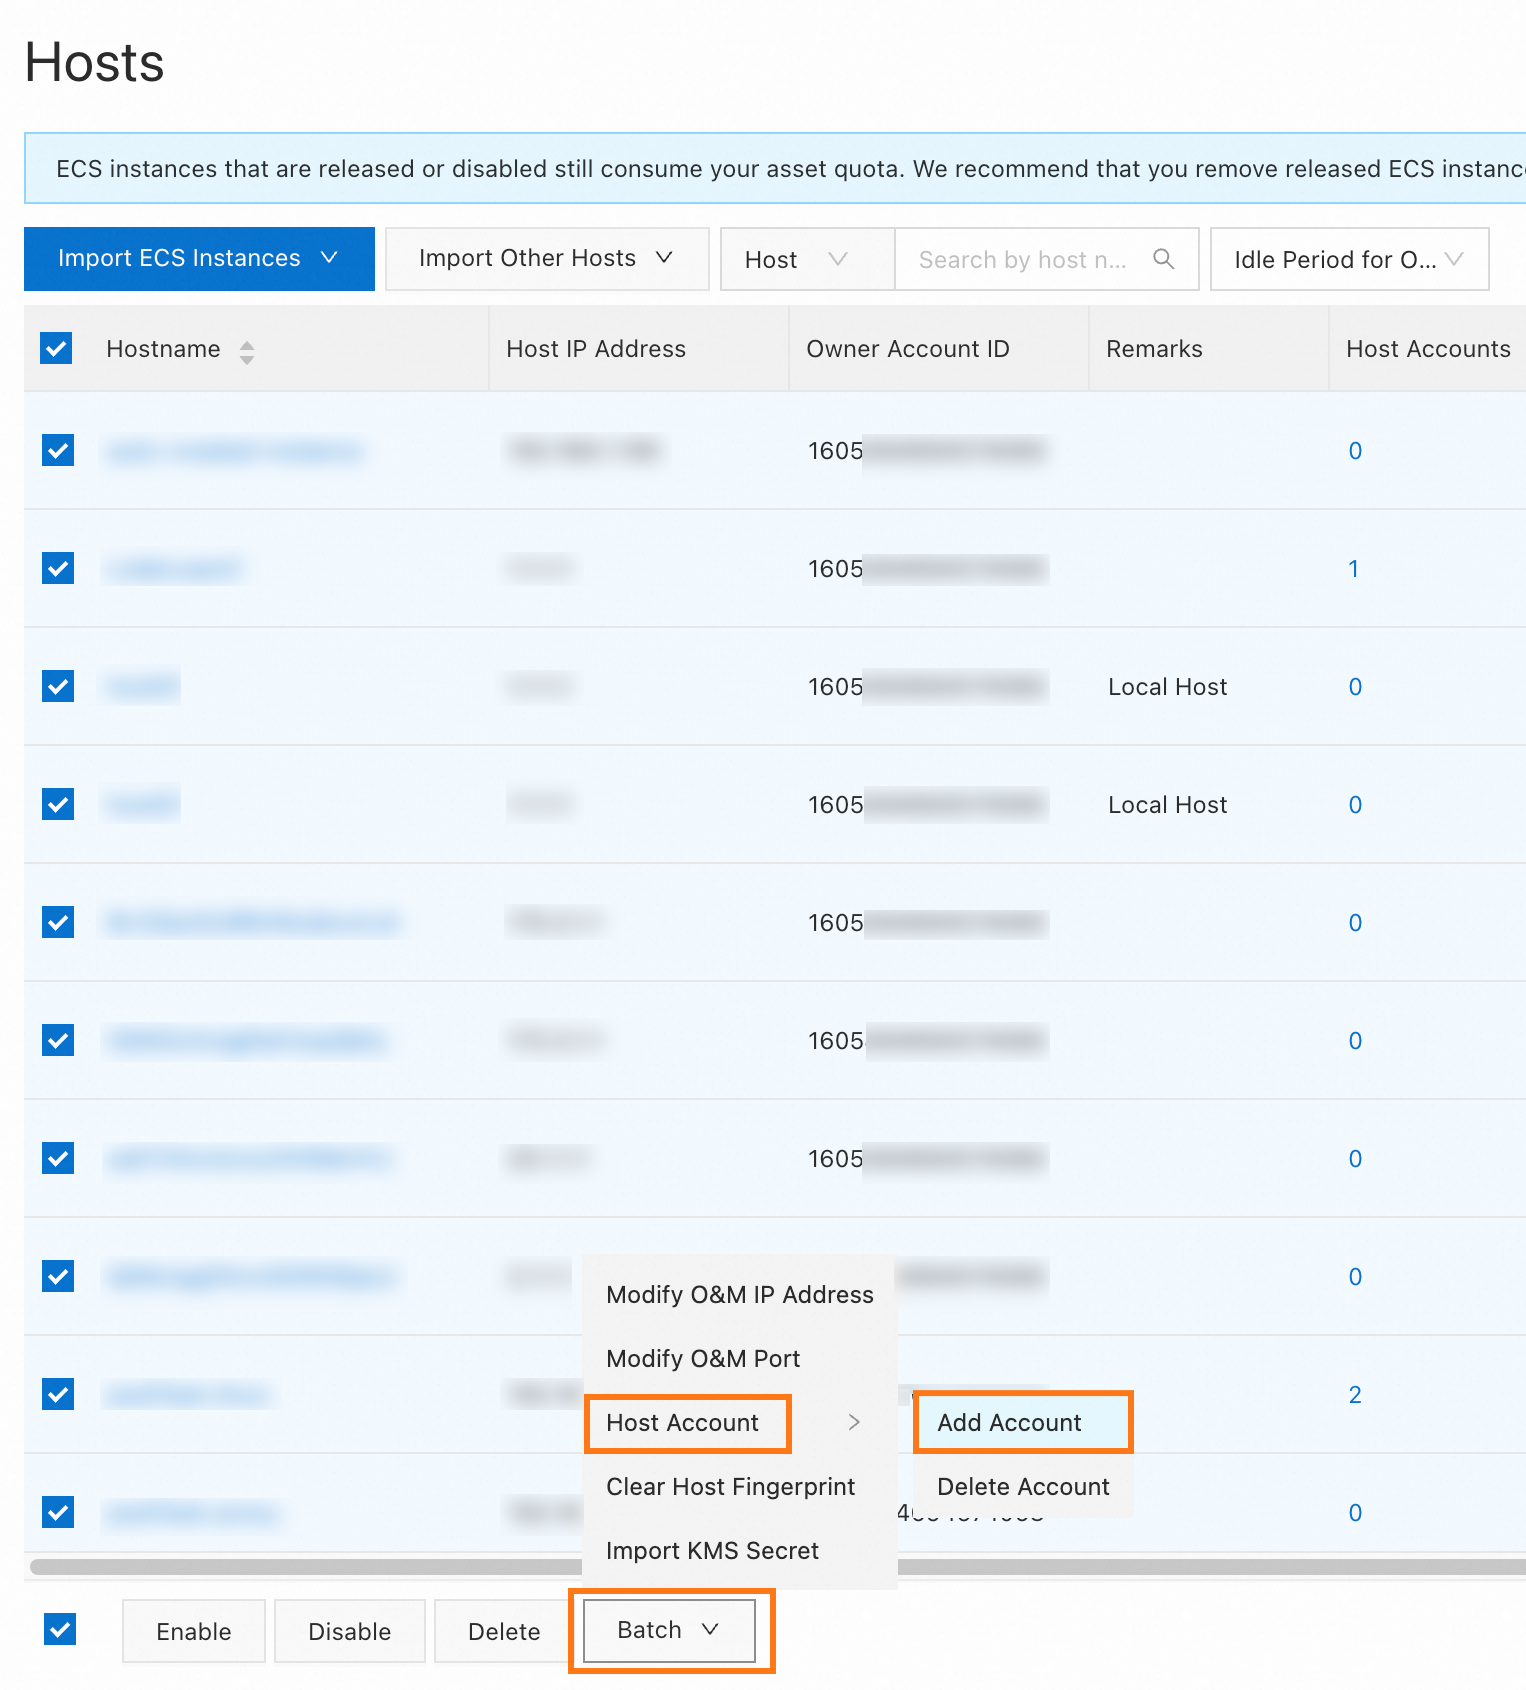Toggle the header select-all checkbox
The width and height of the screenshot is (1526, 1690).
point(56,348)
